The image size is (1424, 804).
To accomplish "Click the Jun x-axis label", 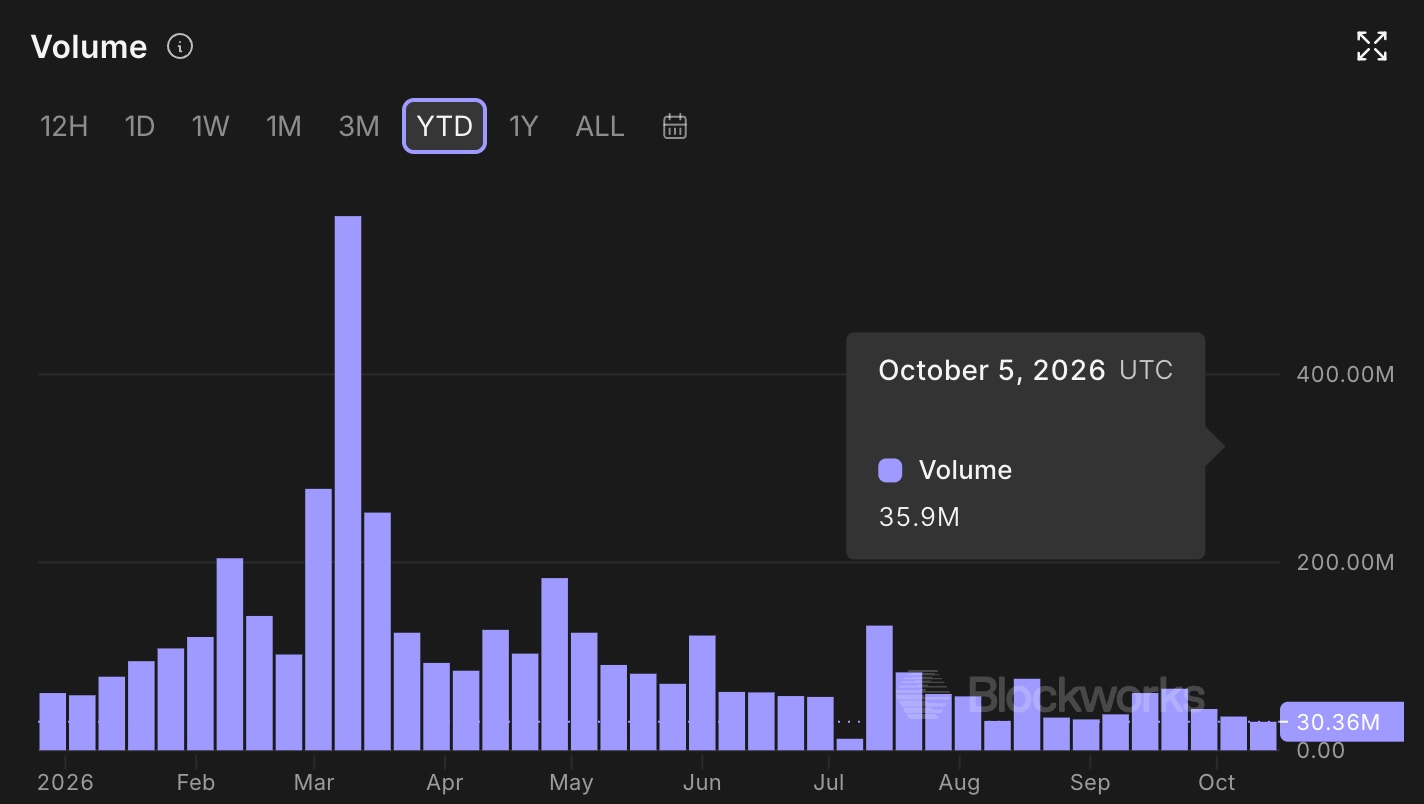I will coord(702,782).
